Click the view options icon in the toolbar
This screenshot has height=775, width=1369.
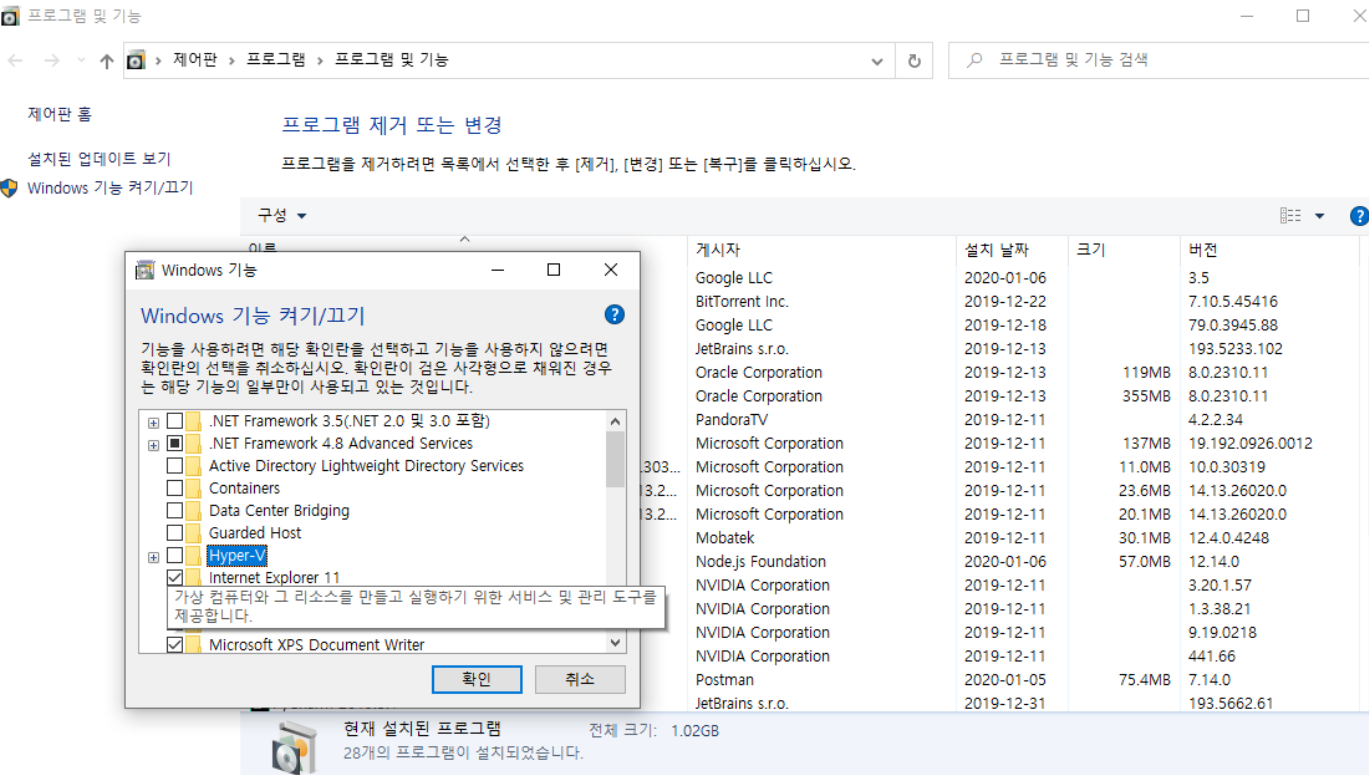(1290, 216)
